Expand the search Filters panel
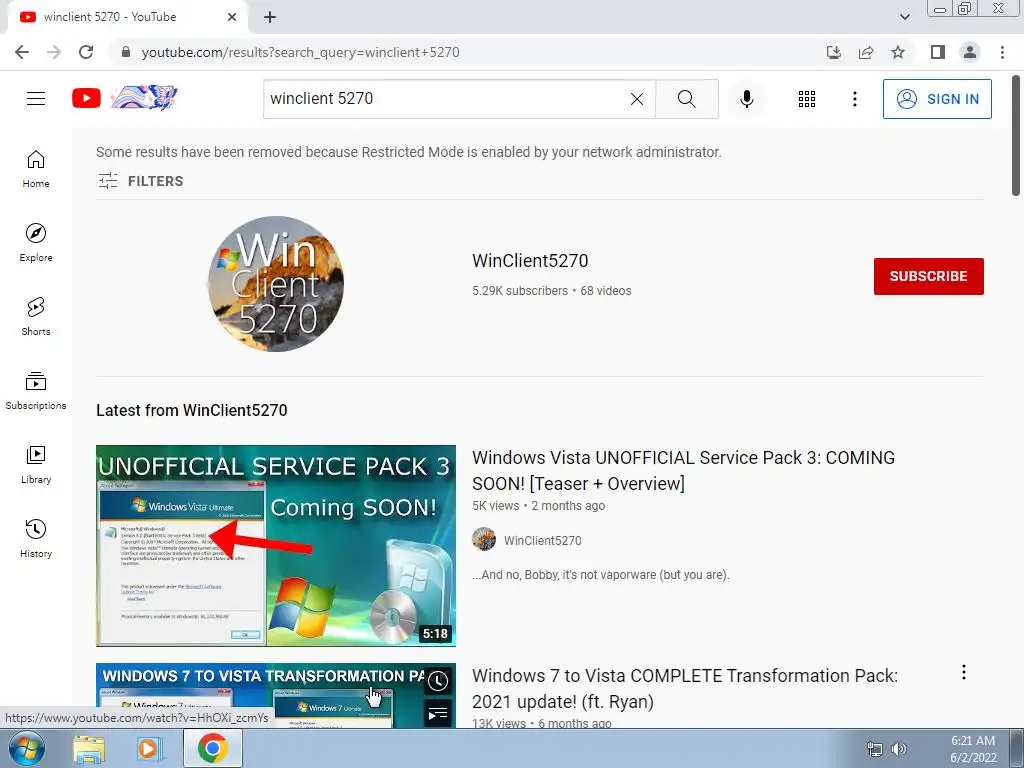This screenshot has height=768, width=1024. click(140, 181)
